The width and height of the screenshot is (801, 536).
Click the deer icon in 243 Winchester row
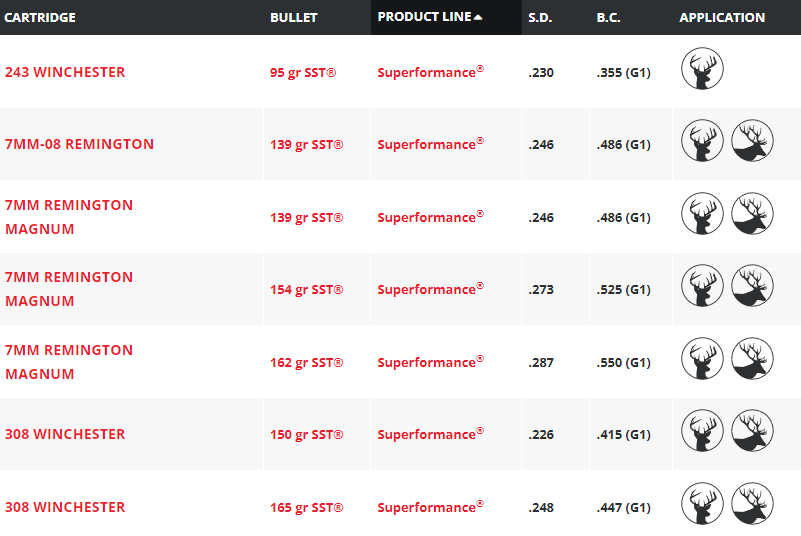[702, 68]
